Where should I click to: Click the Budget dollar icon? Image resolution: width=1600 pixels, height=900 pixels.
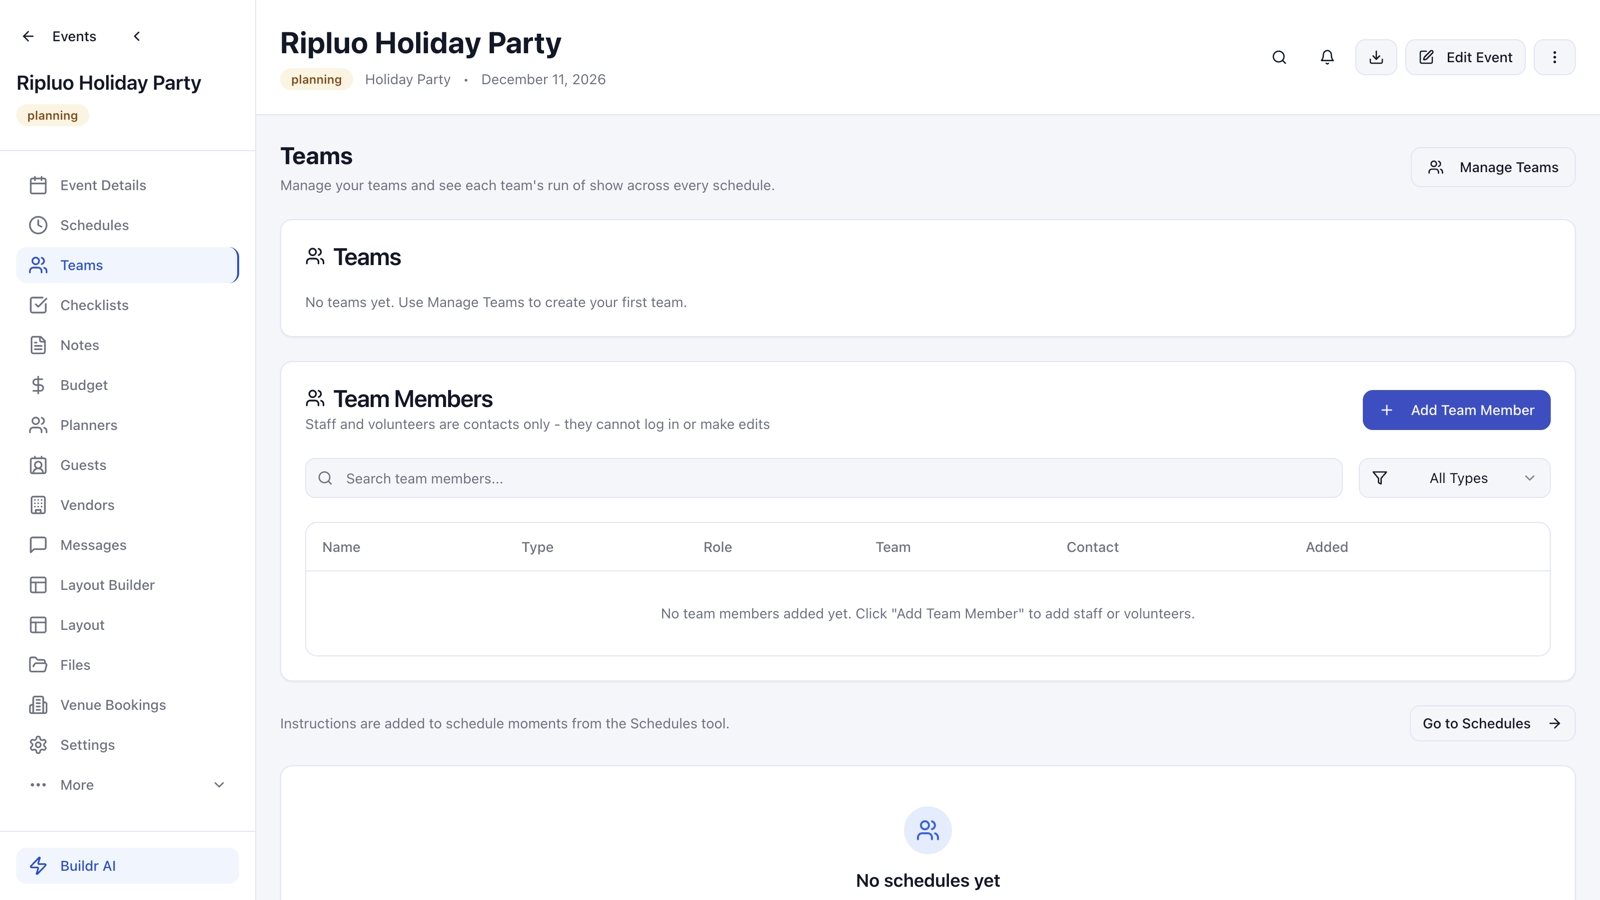click(38, 385)
